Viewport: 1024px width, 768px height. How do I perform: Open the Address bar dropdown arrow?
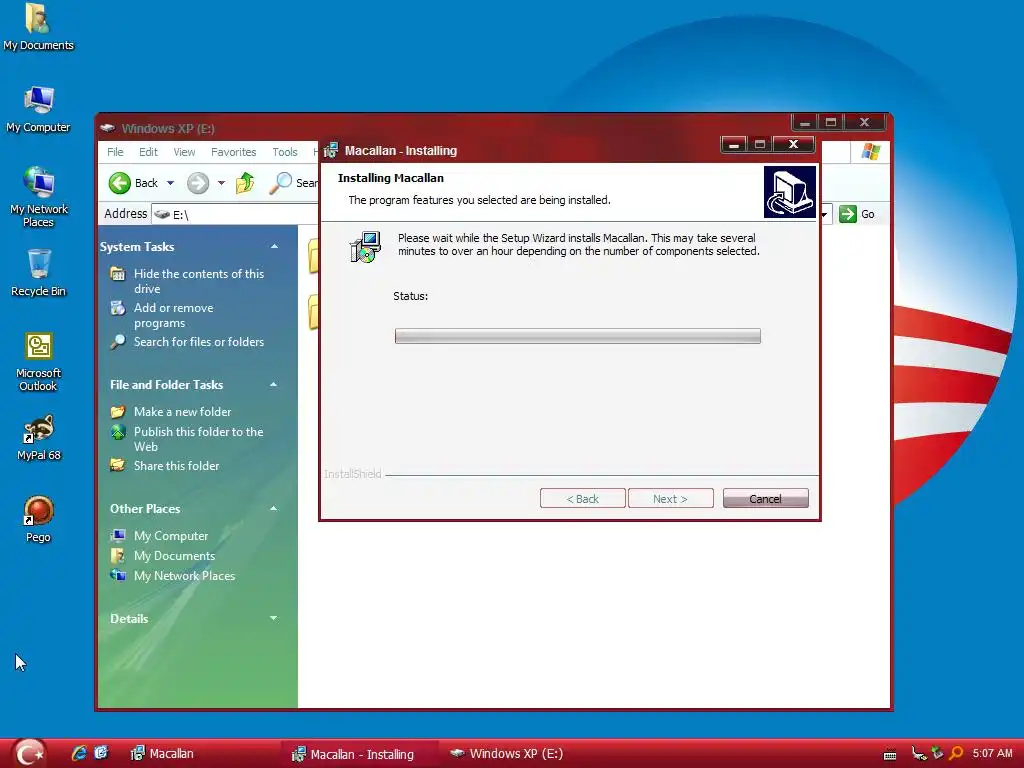tap(825, 214)
